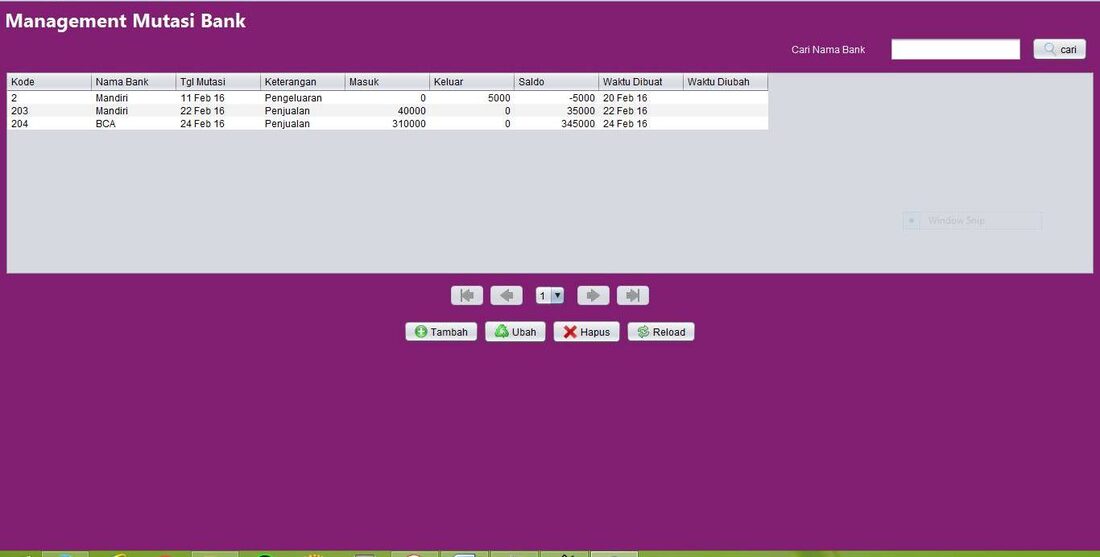This screenshot has height=557, width=1100.
Task: Click the Saldo value 35000
Action: (x=556, y=111)
